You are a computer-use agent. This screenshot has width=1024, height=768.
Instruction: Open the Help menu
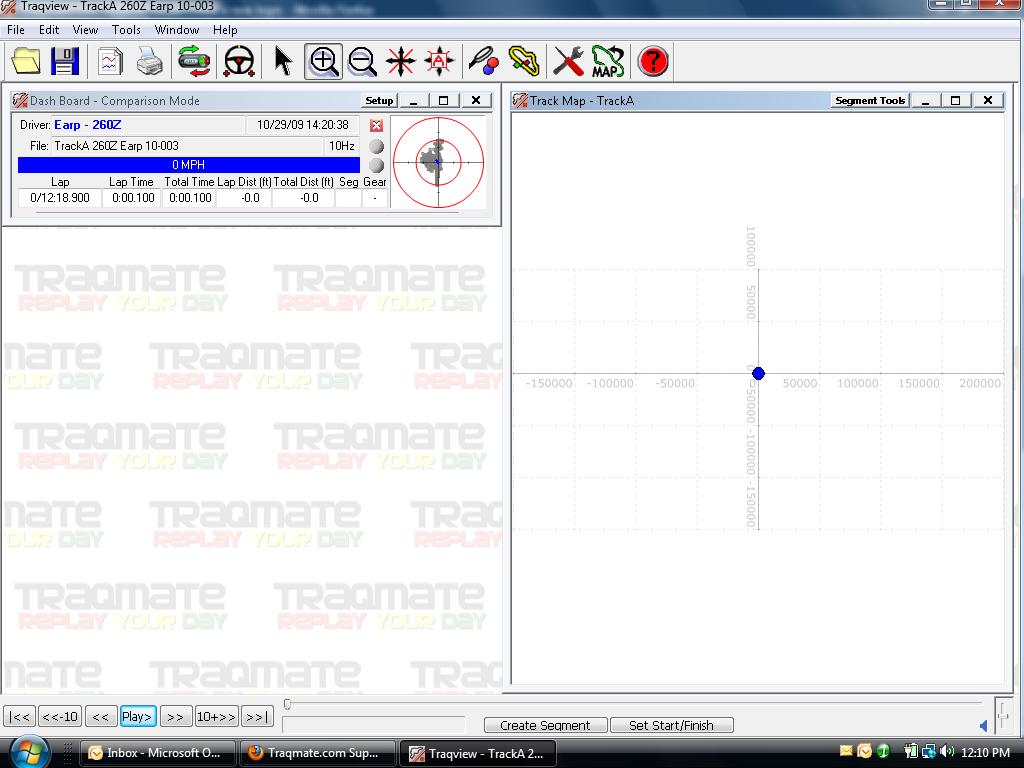click(x=225, y=30)
